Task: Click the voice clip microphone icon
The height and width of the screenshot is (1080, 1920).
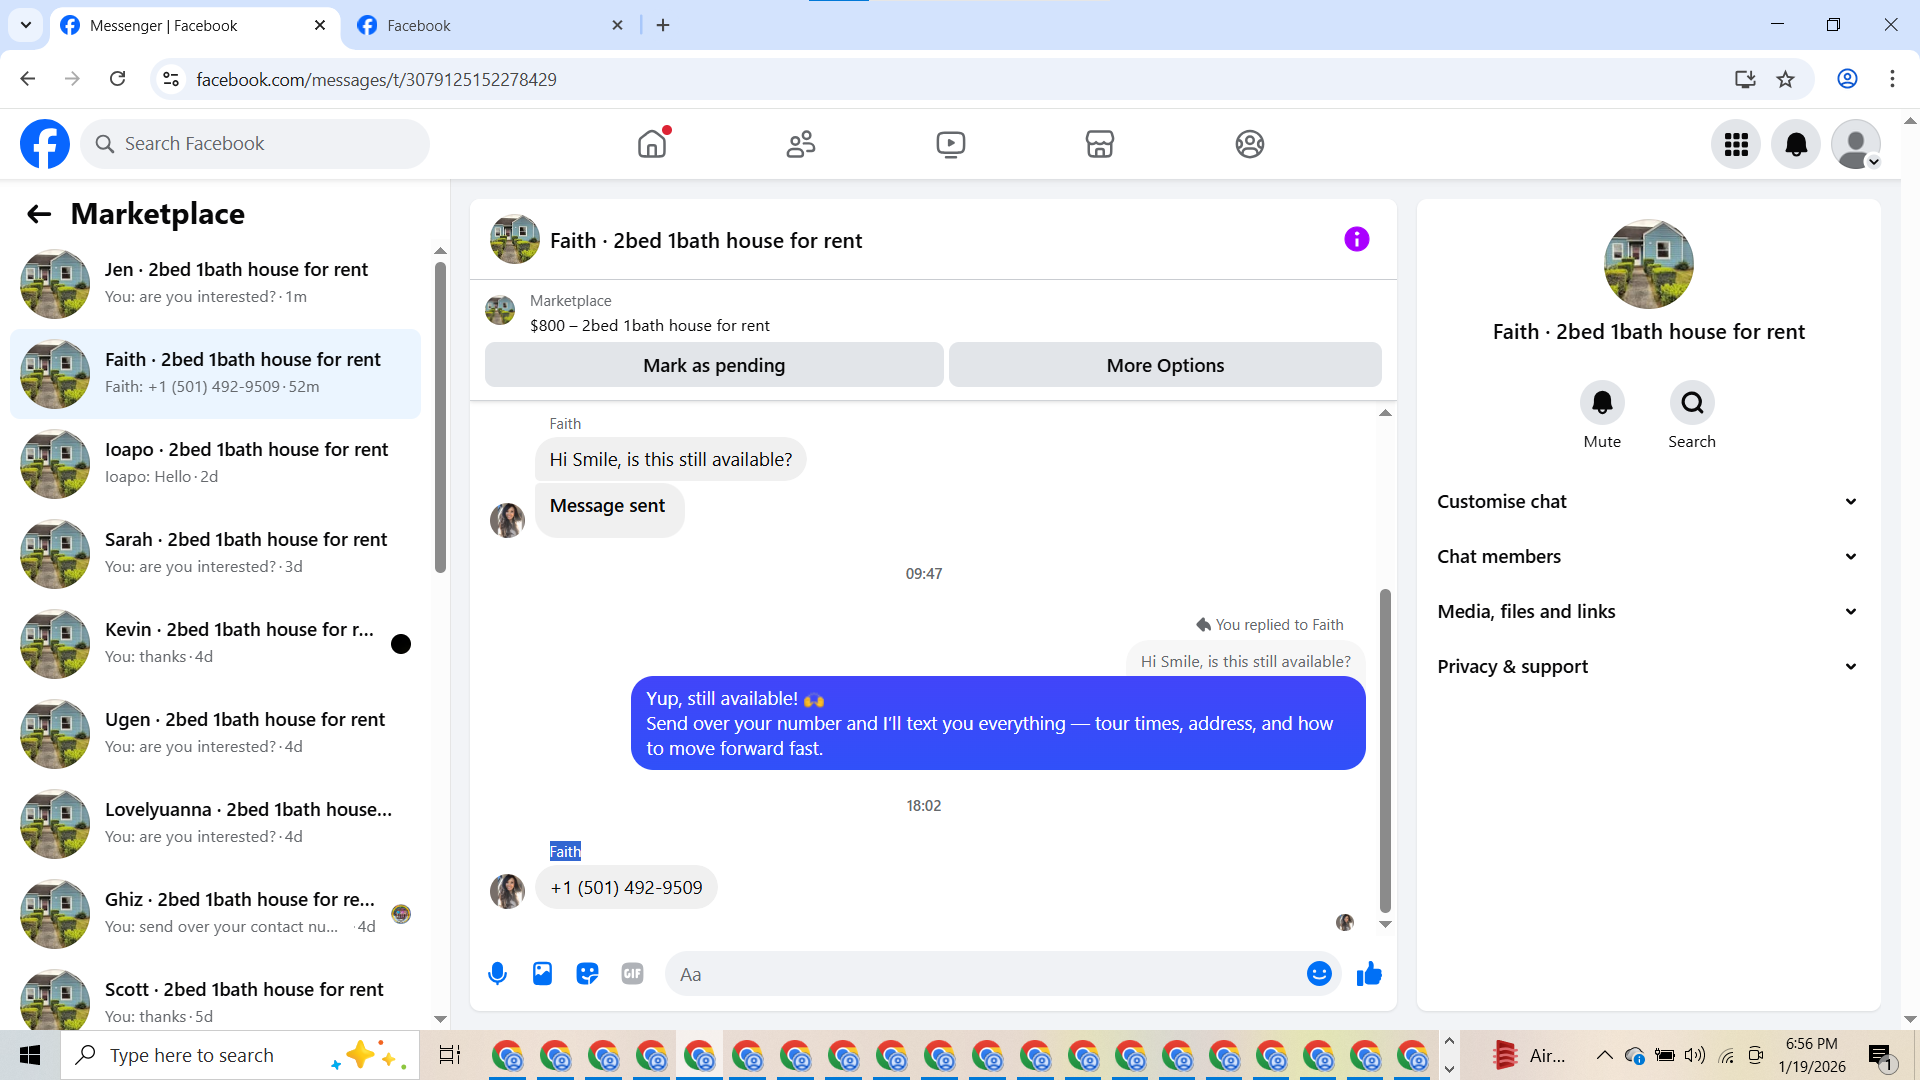Action: pyautogui.click(x=497, y=973)
